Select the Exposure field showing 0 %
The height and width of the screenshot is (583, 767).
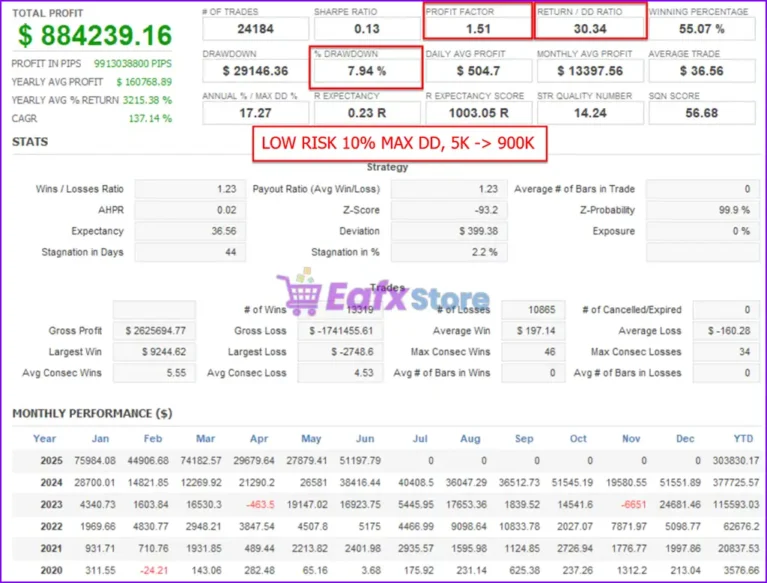(x=702, y=231)
